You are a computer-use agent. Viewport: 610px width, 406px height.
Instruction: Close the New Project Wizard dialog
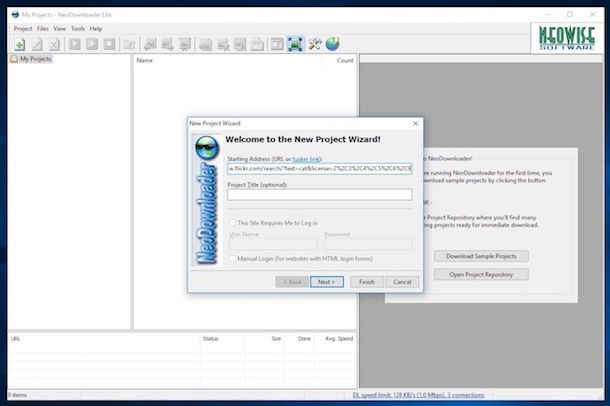(414, 123)
